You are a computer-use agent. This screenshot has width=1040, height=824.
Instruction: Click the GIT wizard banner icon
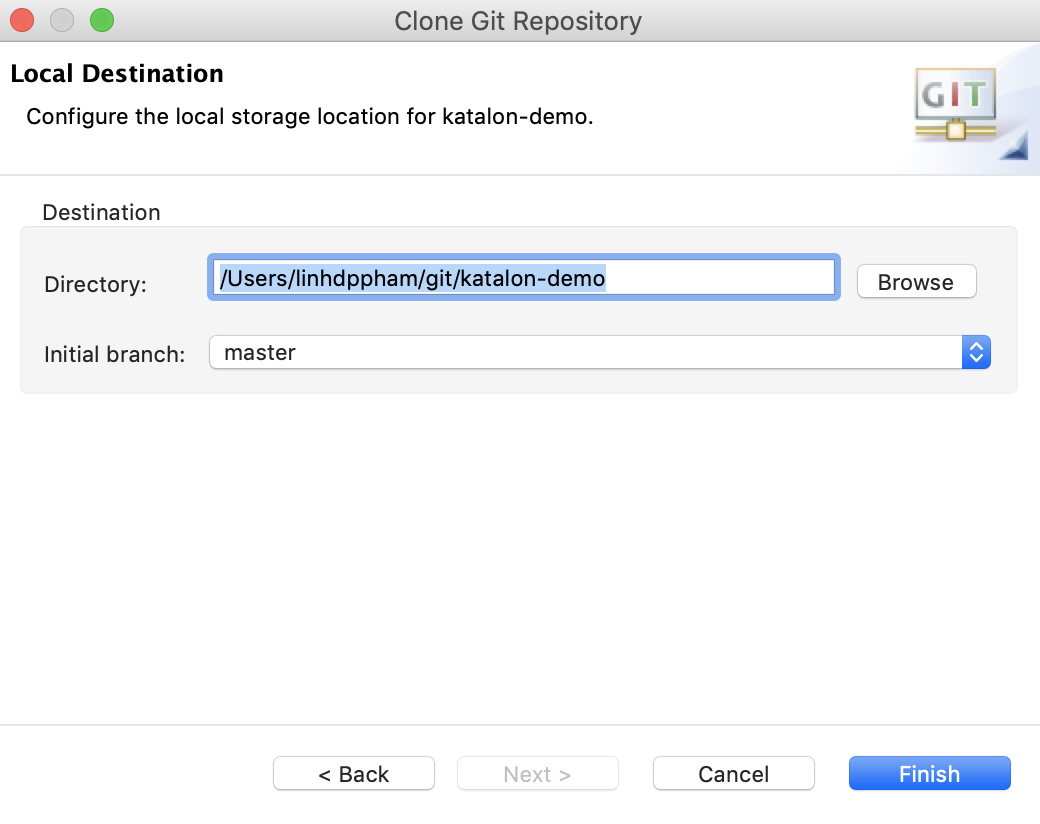(x=956, y=106)
